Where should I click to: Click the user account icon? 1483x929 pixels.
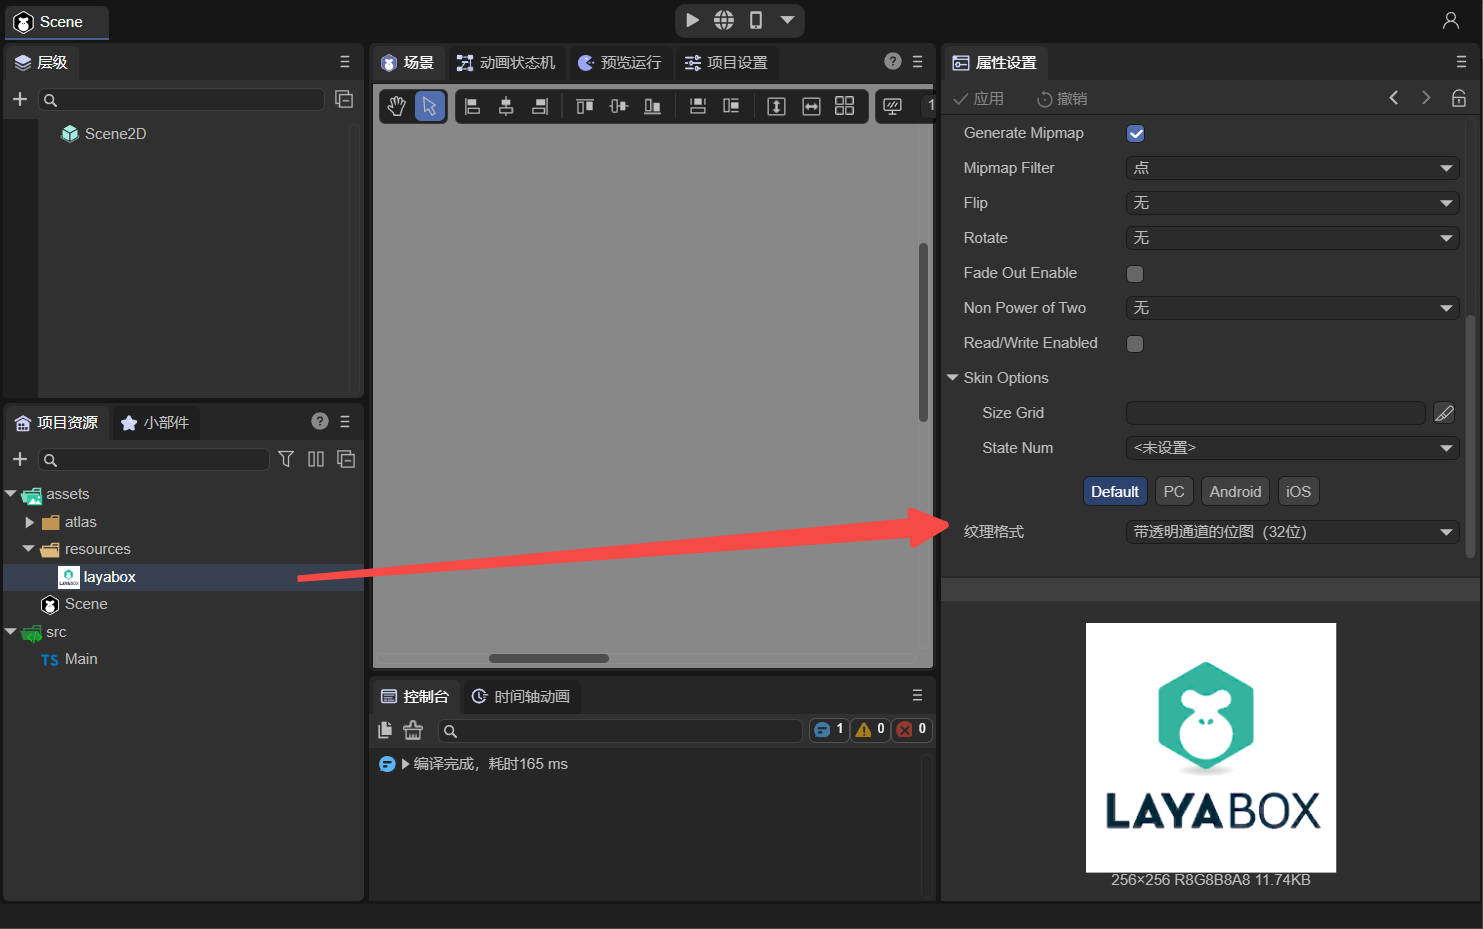coord(1450,21)
